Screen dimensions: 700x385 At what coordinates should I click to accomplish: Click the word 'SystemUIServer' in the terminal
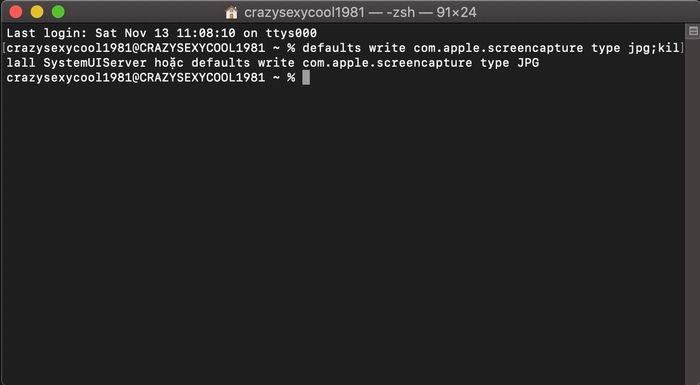pos(95,63)
